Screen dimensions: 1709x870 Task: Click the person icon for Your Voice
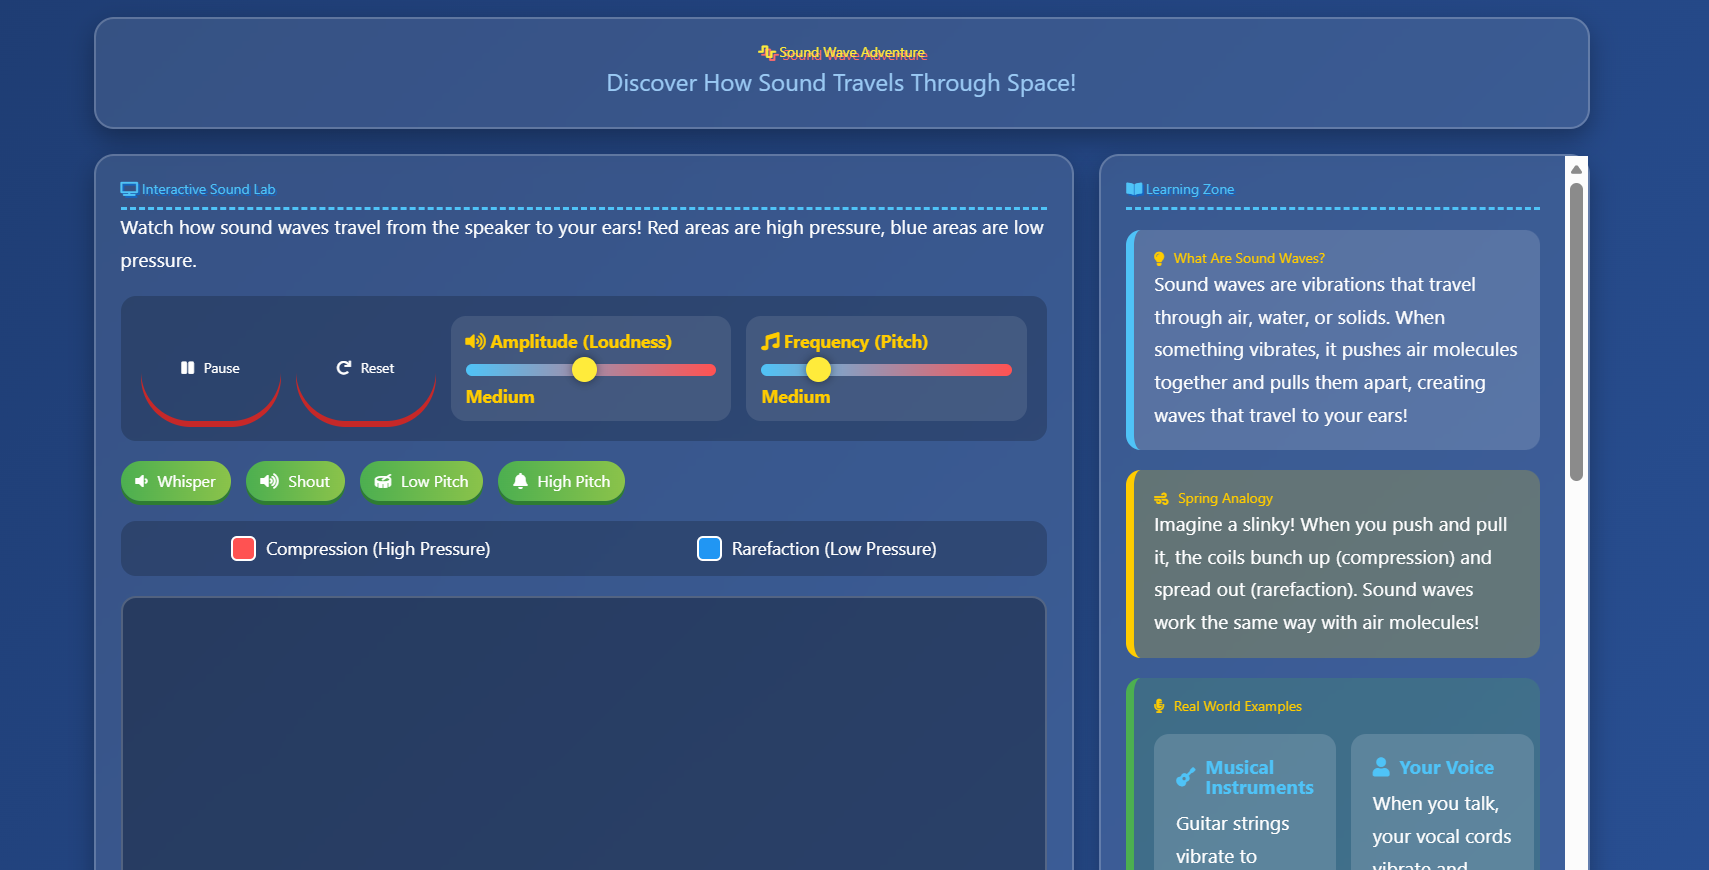click(x=1381, y=767)
